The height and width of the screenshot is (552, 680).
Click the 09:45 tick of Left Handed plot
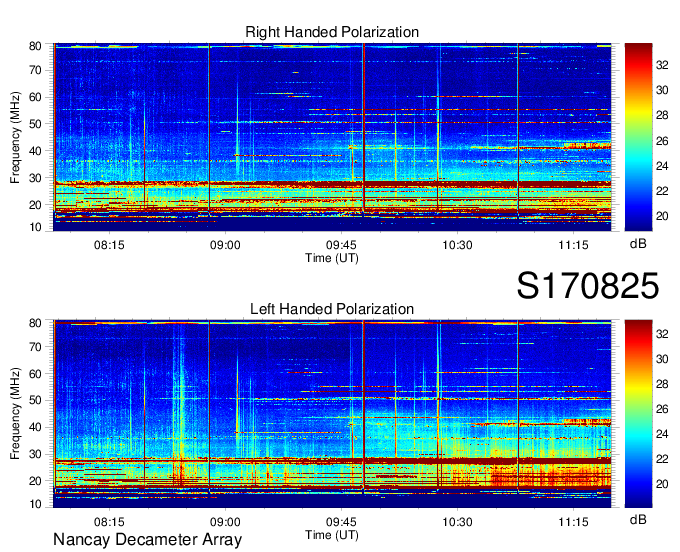341,522
